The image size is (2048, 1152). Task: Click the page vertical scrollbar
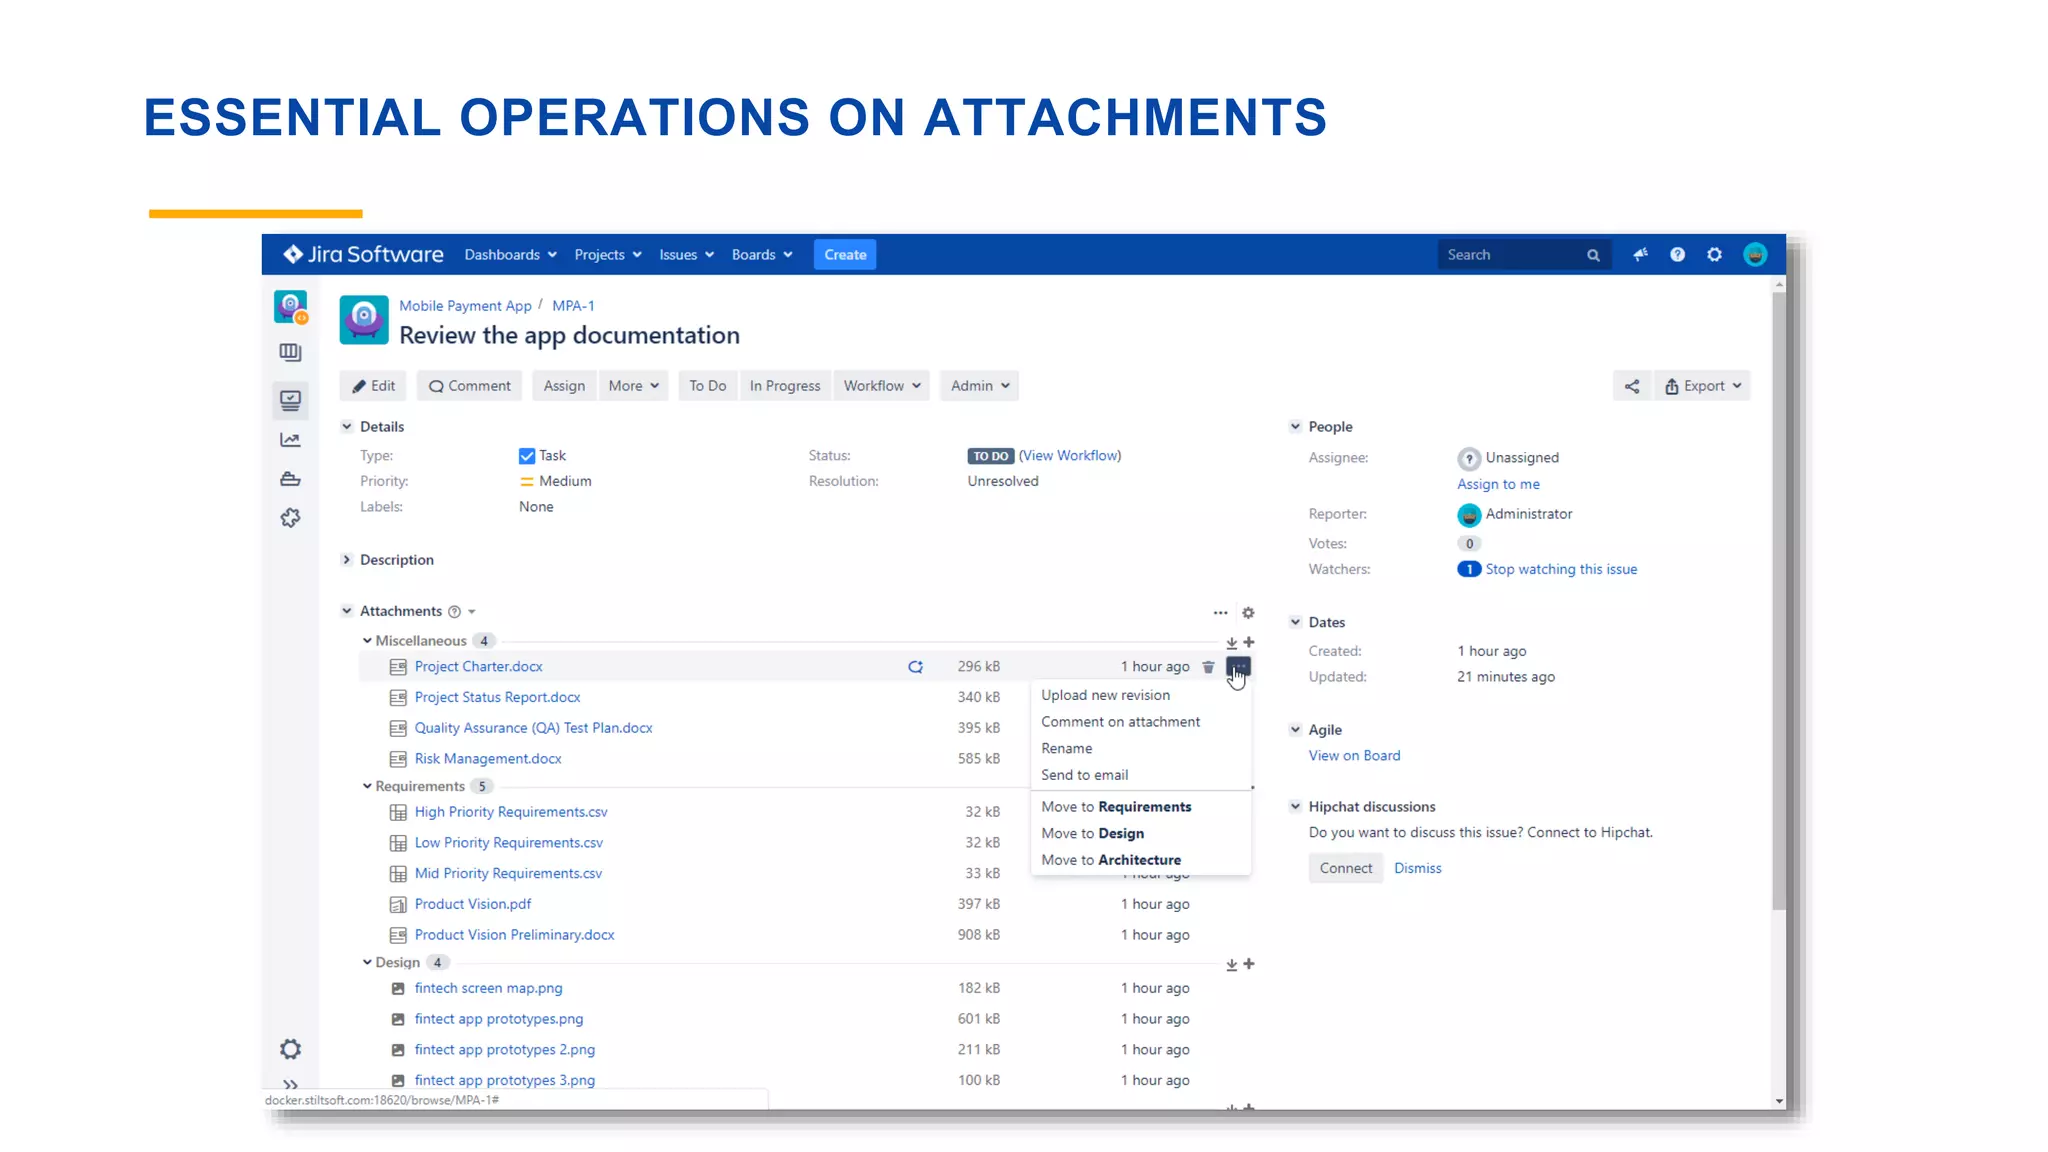[x=1778, y=600]
